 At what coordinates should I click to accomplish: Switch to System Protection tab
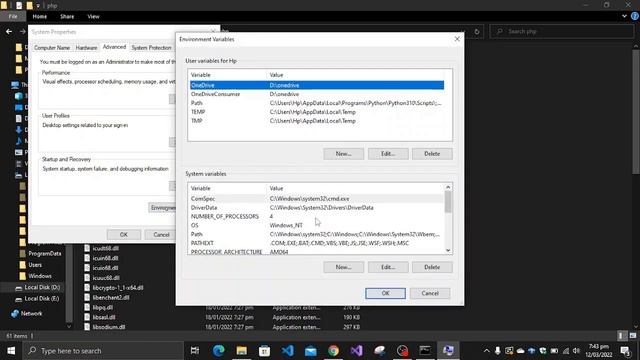(151, 48)
